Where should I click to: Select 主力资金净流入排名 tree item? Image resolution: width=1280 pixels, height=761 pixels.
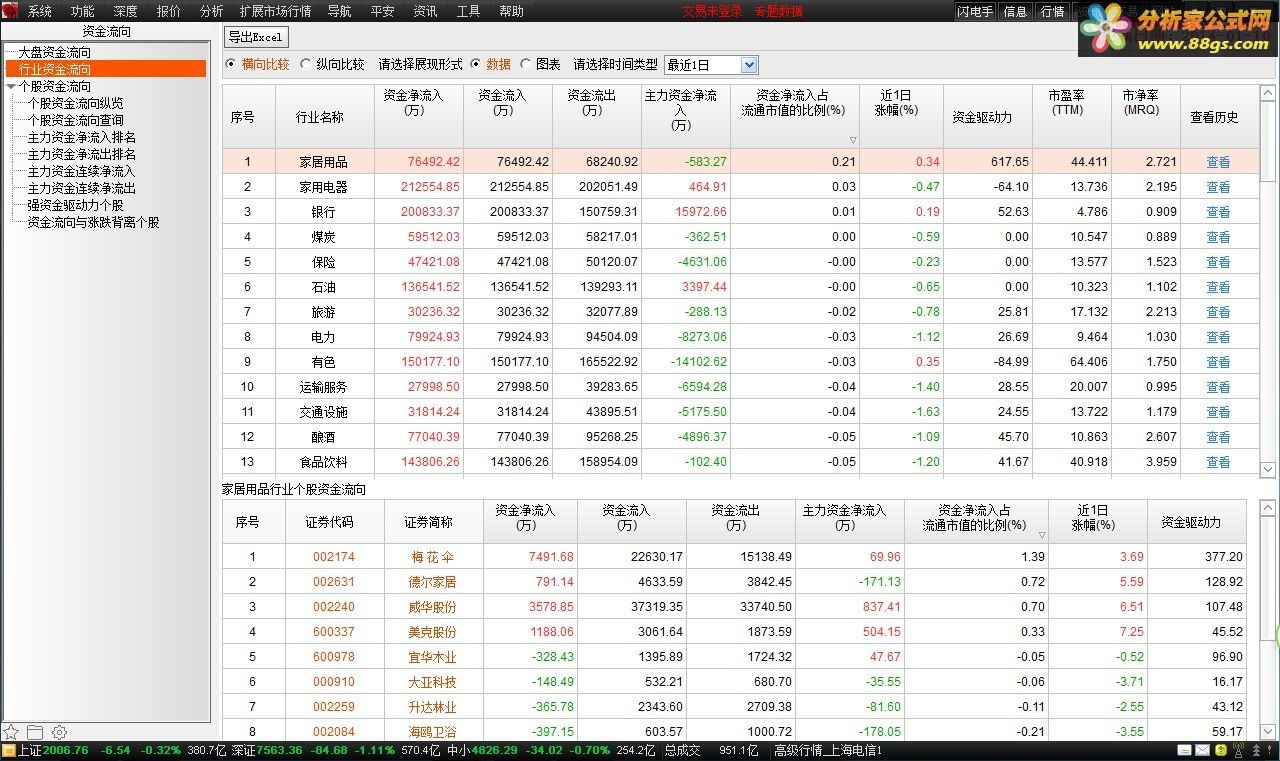click(82, 137)
